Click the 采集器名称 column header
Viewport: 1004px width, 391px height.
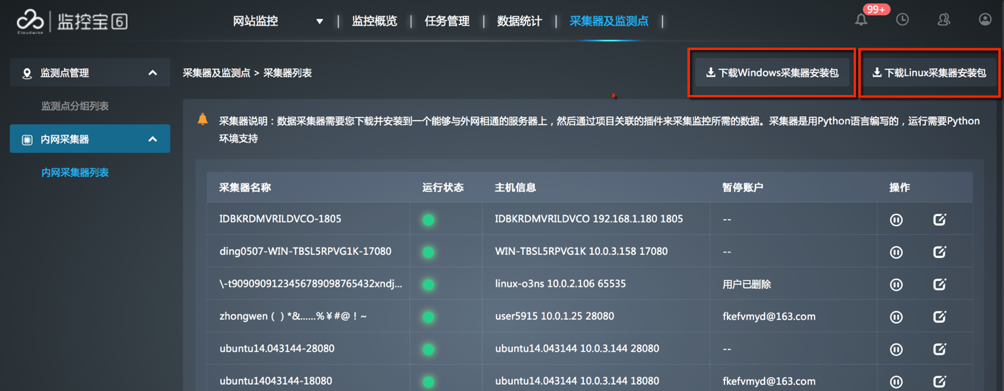244,188
